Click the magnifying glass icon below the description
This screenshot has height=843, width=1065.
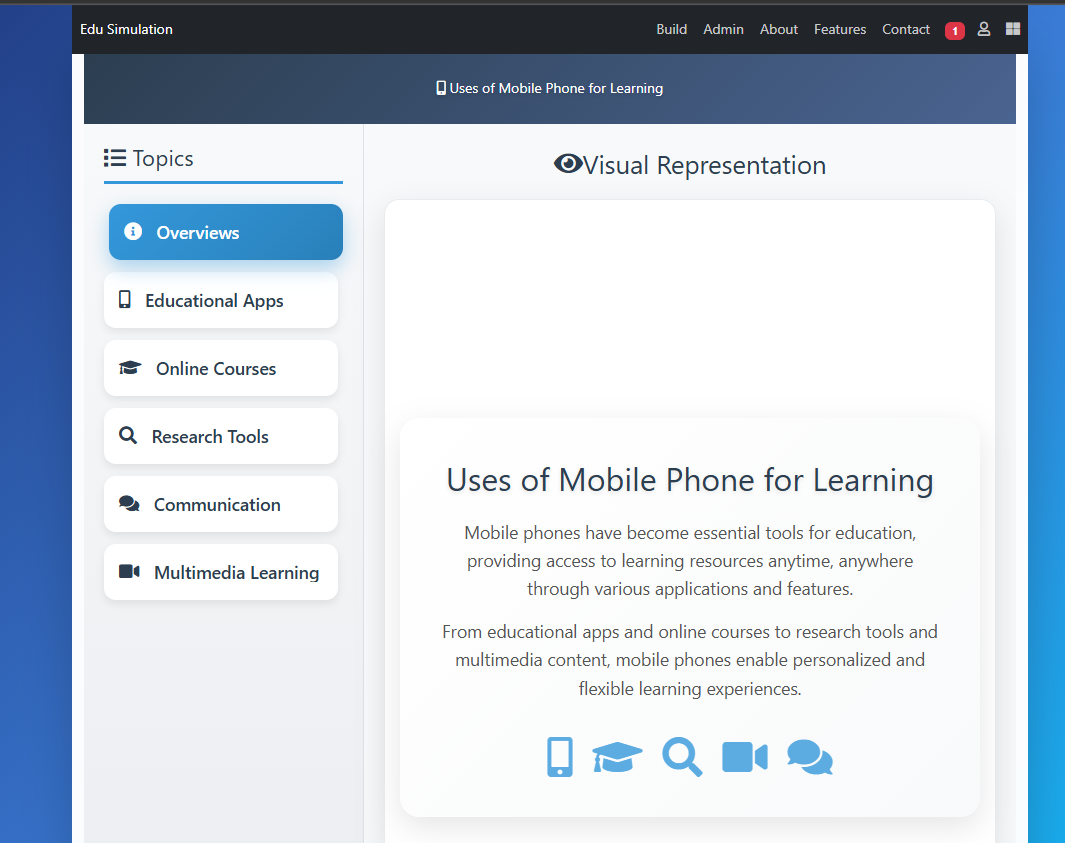click(682, 757)
